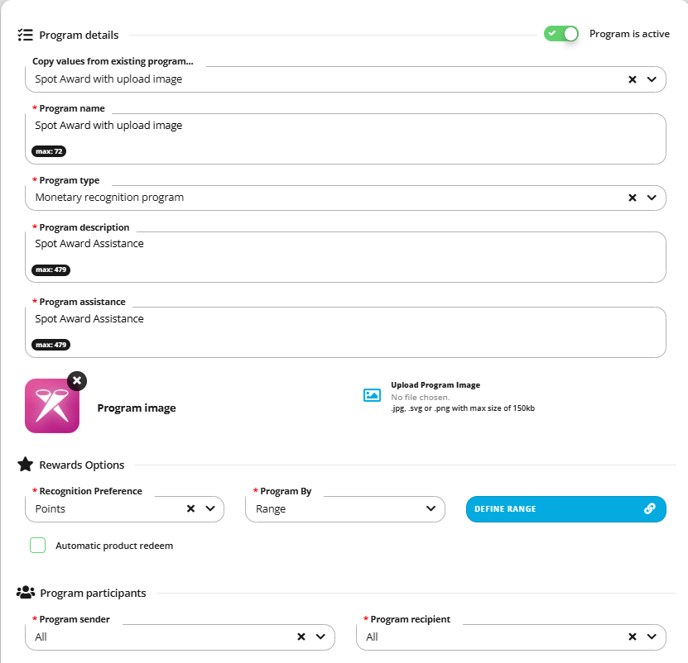This screenshot has height=663, width=688.
Task: Click the upload program image picture icon
Action: click(x=372, y=395)
